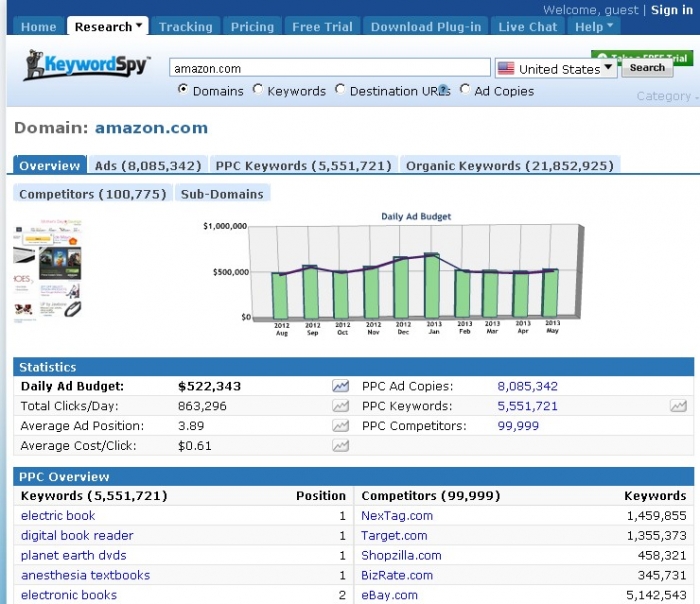Image resolution: width=700 pixels, height=604 pixels.
Task: Select the Destination URLs radio button
Action: [340, 90]
